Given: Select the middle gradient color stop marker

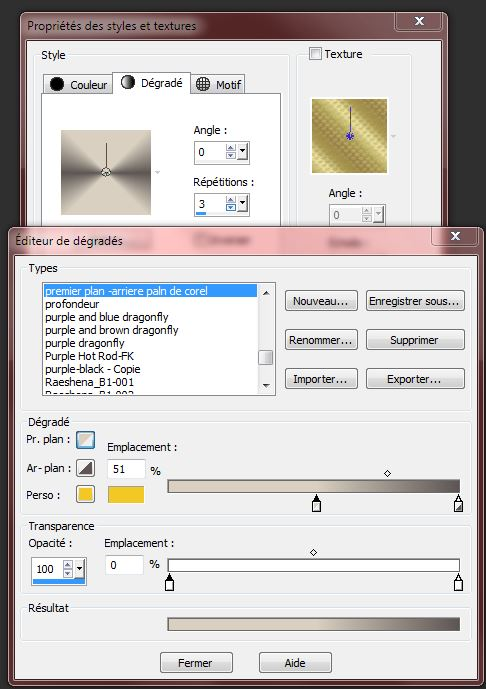Looking at the screenshot, I should pyautogui.click(x=316, y=504).
